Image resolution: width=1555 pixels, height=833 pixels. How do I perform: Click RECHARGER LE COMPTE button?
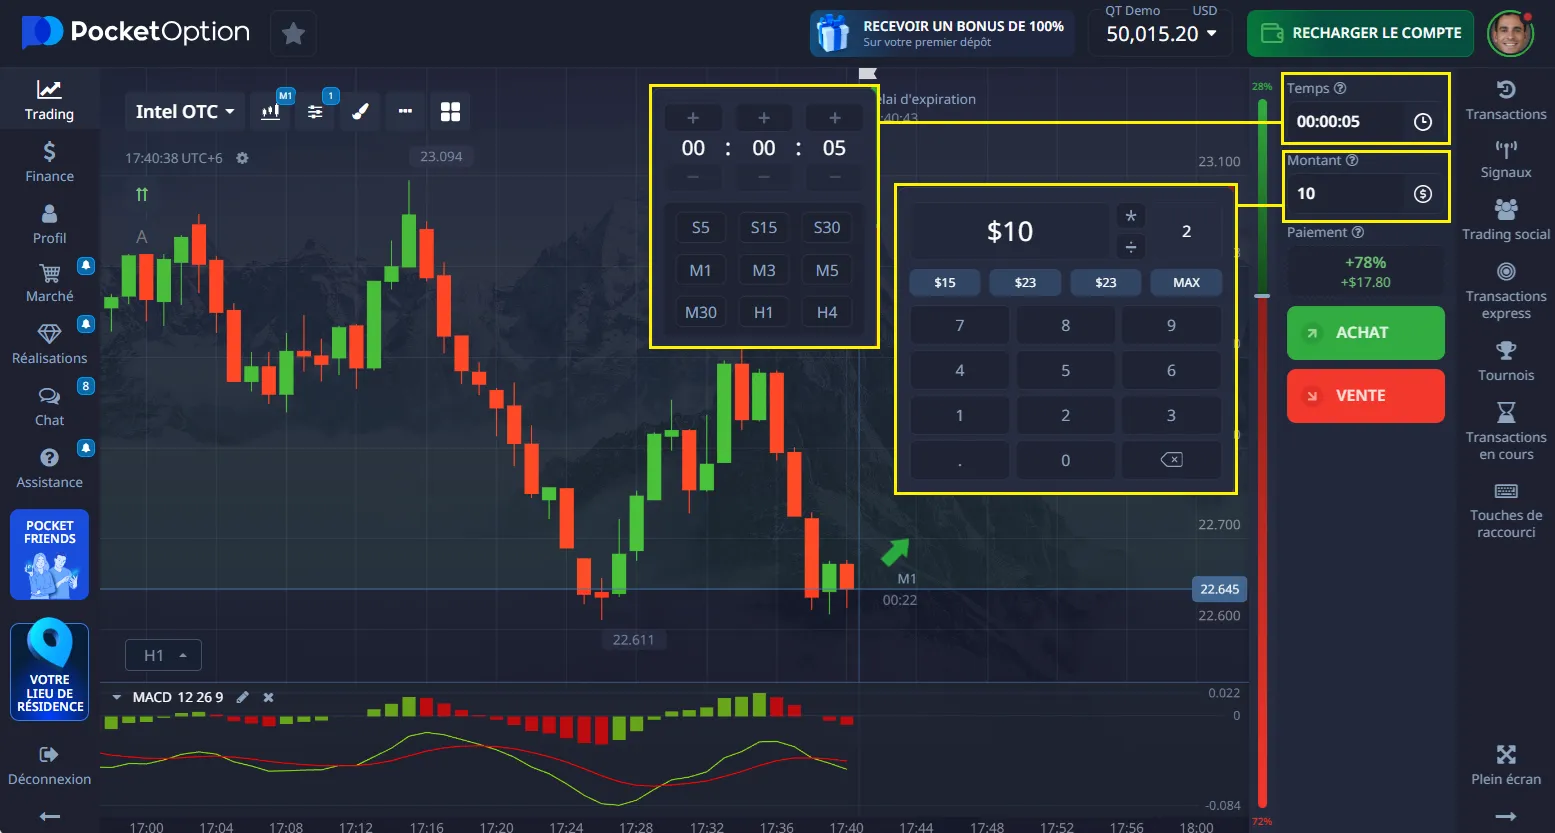click(x=1360, y=33)
